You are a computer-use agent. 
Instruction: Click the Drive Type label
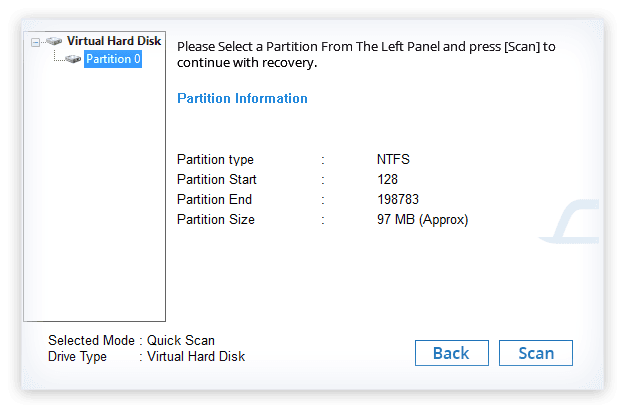tap(77, 356)
